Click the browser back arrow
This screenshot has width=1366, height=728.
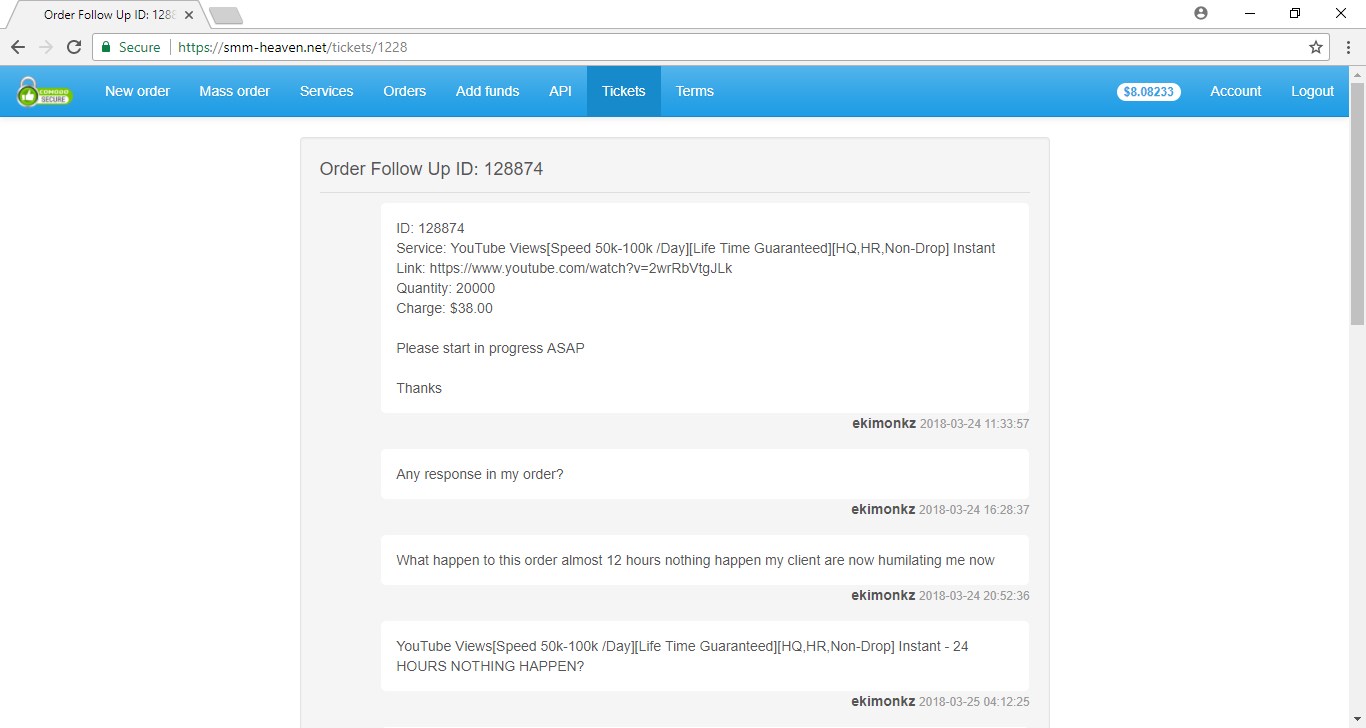tap(18, 47)
